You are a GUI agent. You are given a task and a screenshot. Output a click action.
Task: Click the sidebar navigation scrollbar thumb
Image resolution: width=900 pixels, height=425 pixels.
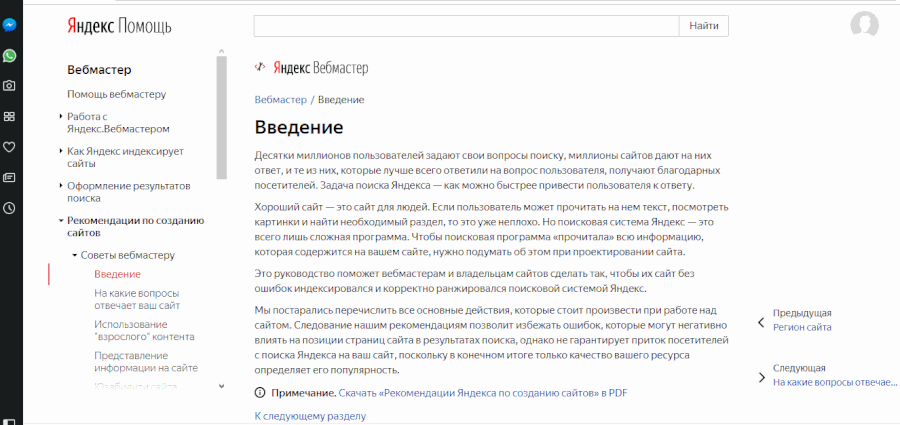222,118
